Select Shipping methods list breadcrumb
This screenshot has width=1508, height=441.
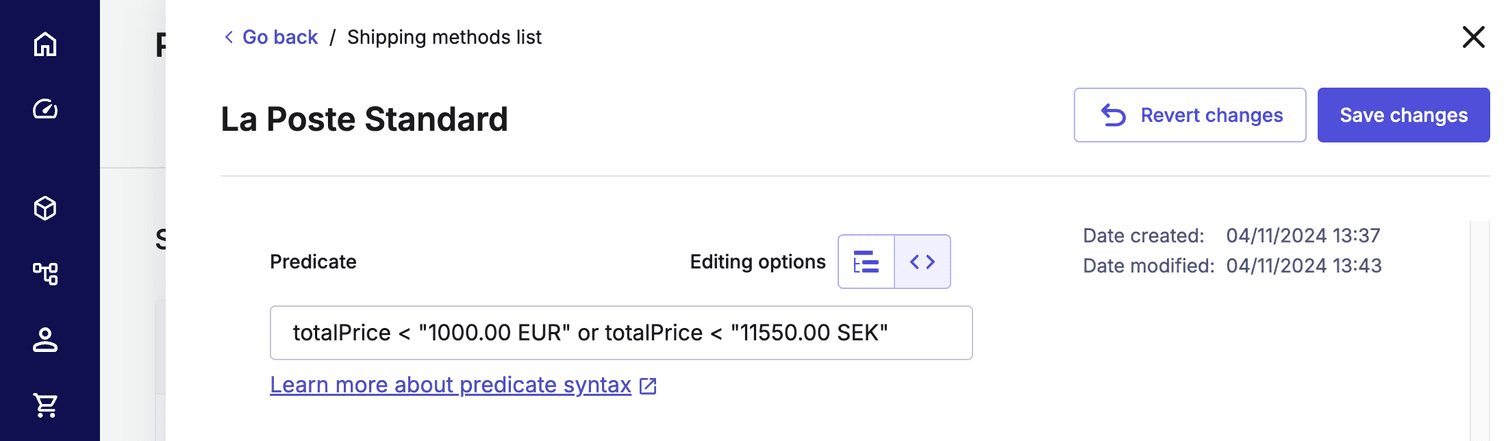click(444, 38)
